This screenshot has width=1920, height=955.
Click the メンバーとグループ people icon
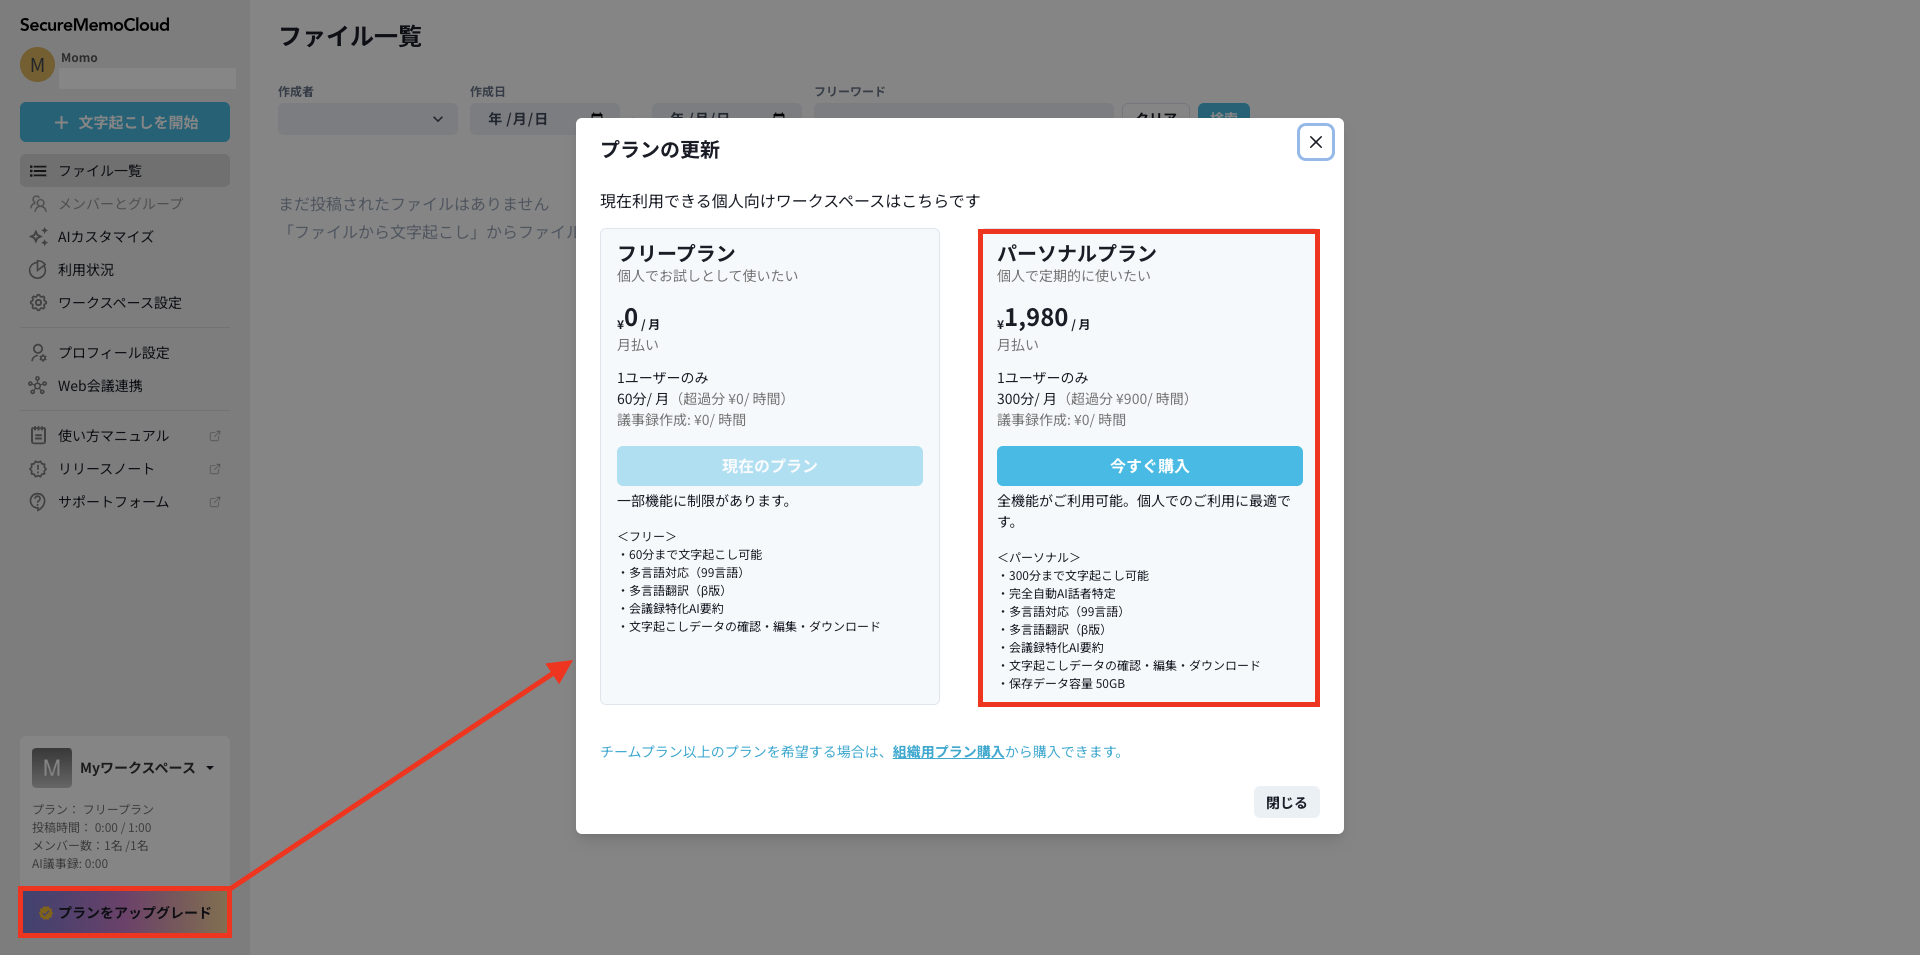[38, 204]
